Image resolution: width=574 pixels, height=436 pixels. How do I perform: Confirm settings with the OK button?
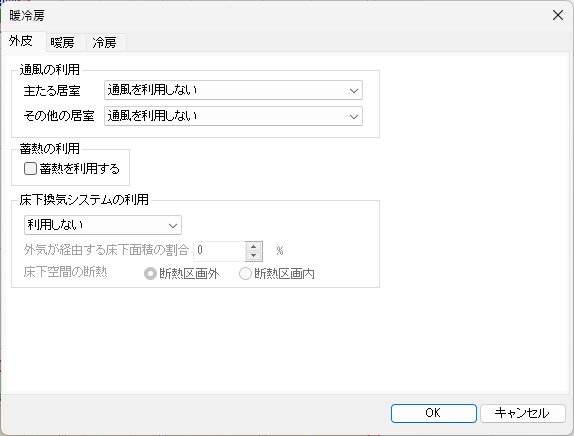coord(433,413)
